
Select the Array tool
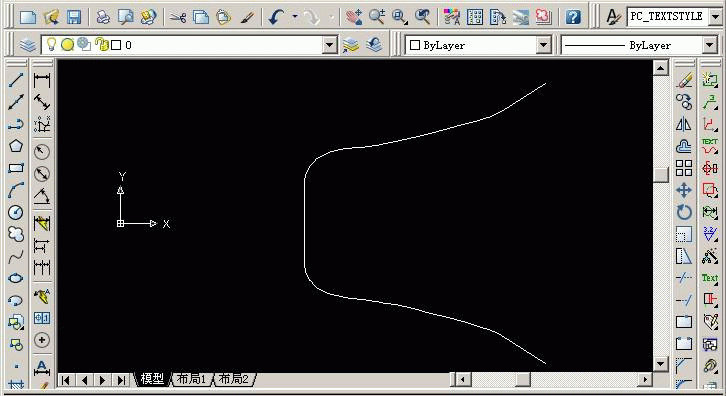(x=684, y=168)
